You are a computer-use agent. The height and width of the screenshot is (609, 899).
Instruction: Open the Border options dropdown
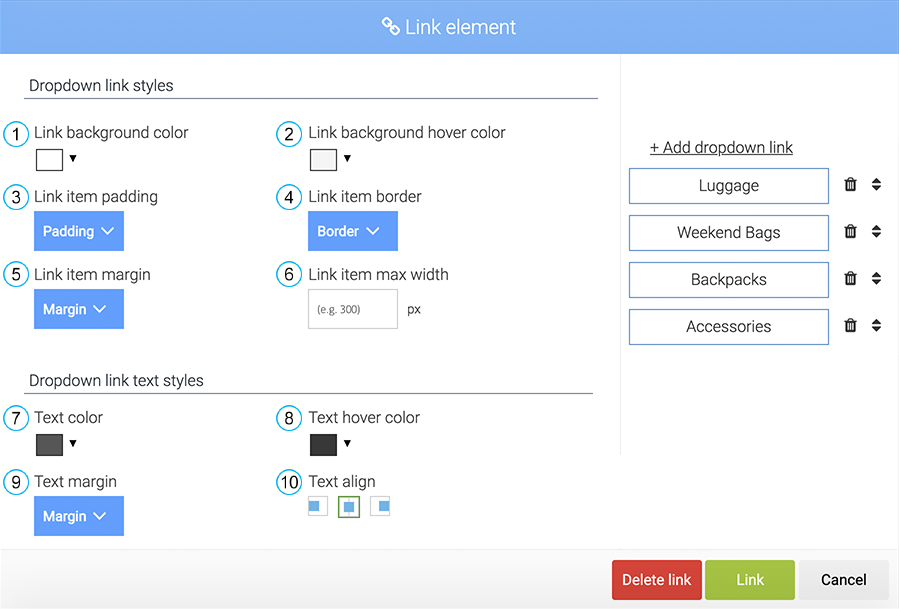352,231
